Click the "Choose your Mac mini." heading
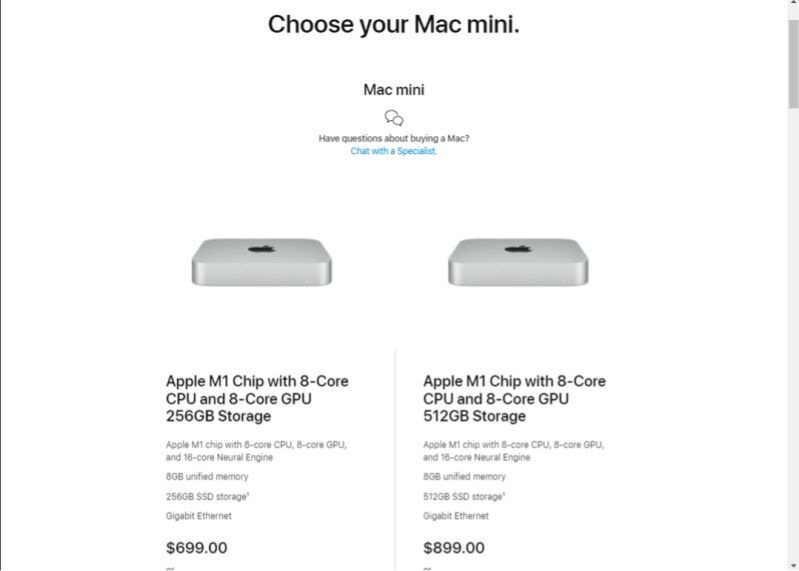The width and height of the screenshot is (799, 571). (393, 25)
